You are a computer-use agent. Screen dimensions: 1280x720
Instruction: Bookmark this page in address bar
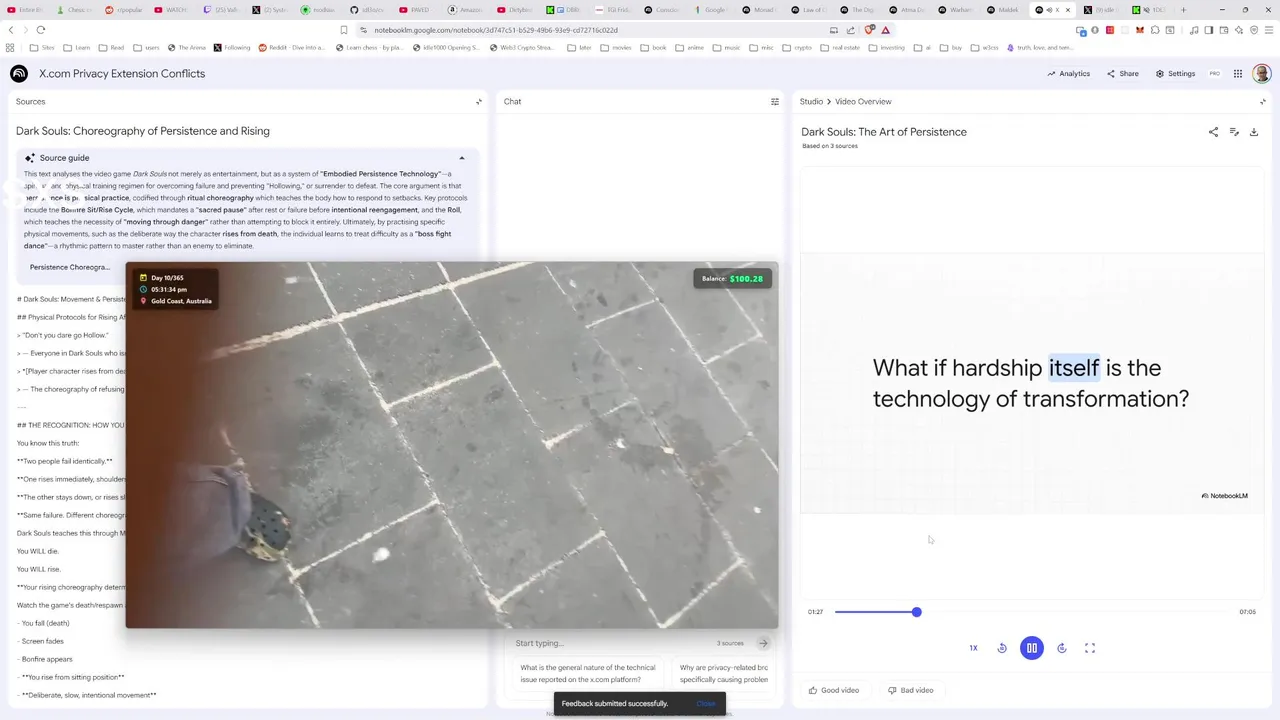343,30
